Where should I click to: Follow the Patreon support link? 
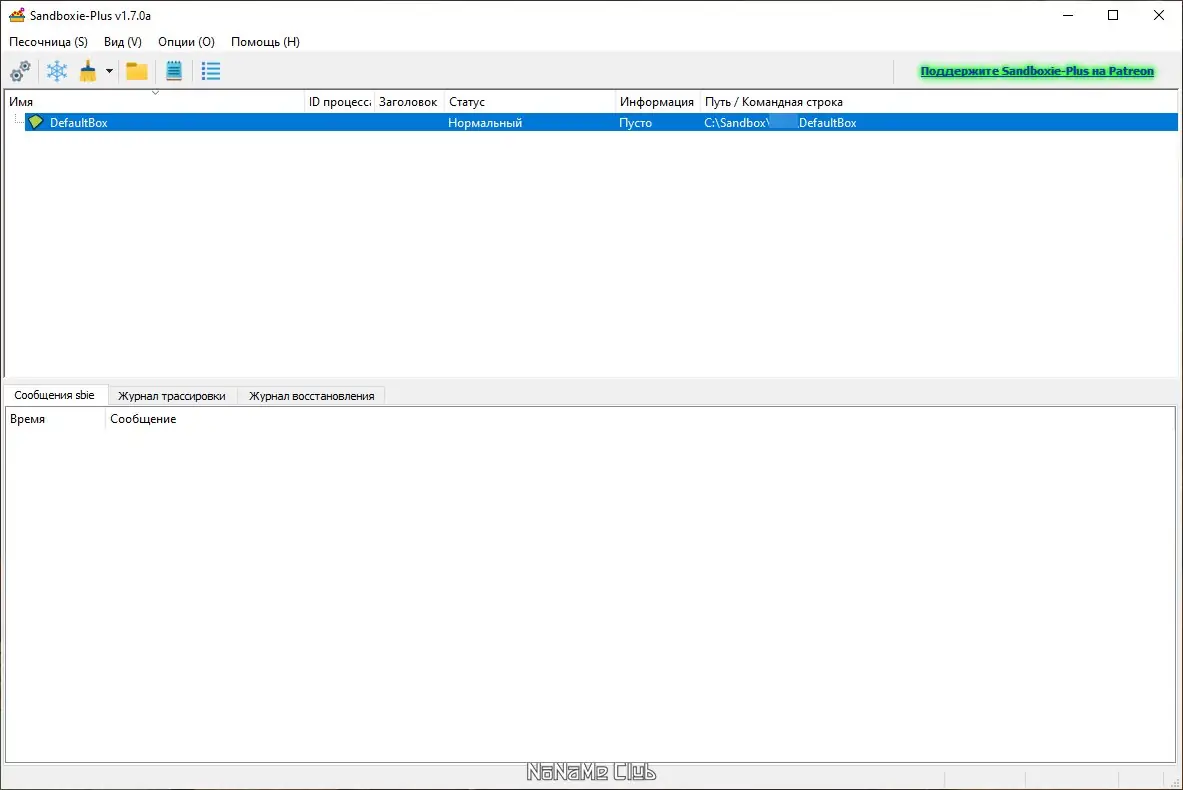tap(1037, 71)
